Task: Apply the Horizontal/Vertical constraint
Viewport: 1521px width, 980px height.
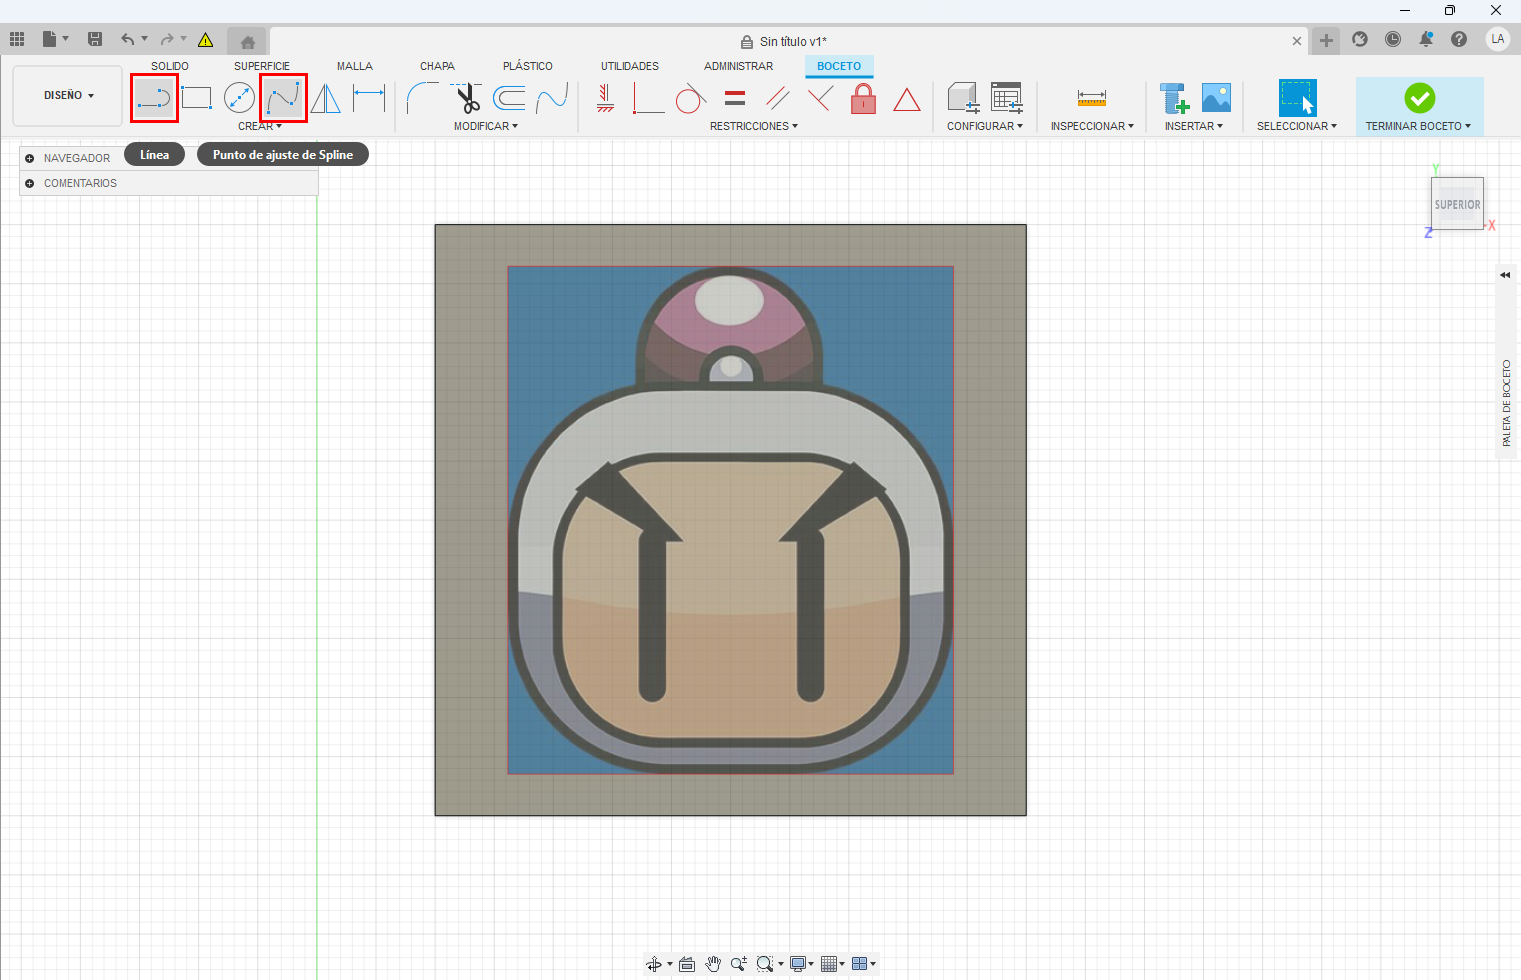Action: [605, 98]
